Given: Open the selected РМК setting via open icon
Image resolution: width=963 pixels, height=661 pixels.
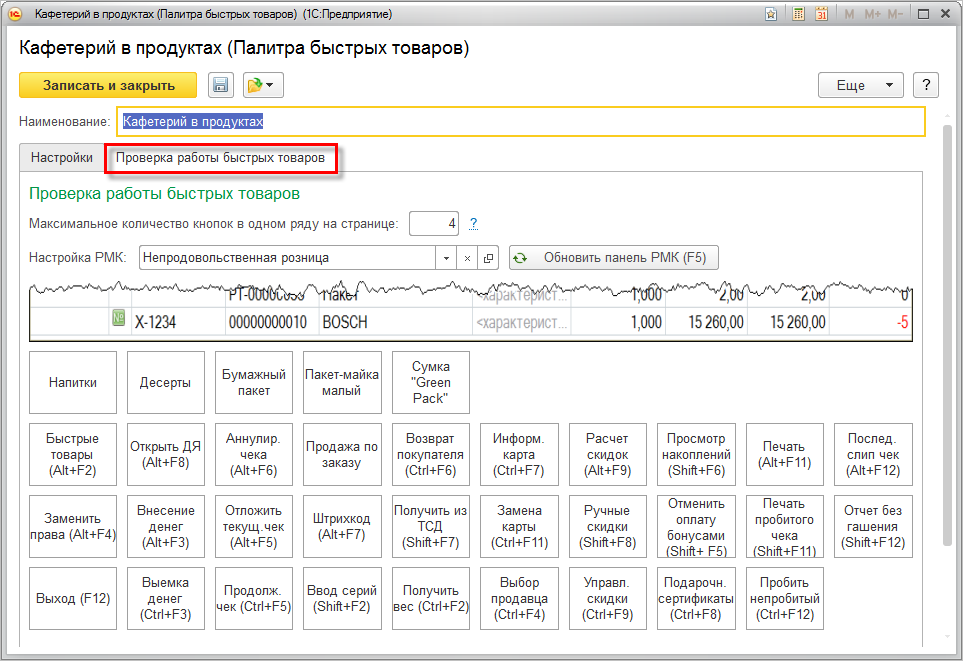Looking at the screenshot, I should pos(488,258).
